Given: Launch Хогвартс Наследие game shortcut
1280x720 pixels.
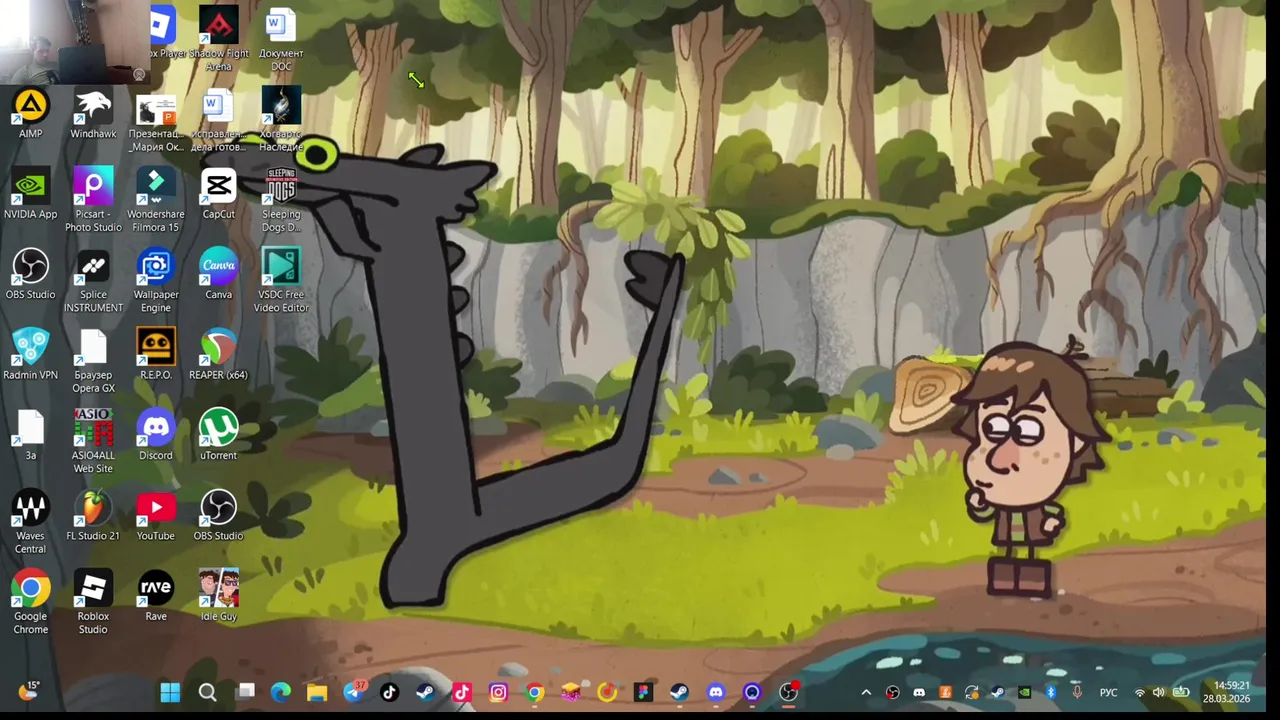Looking at the screenshot, I should pyautogui.click(x=281, y=120).
